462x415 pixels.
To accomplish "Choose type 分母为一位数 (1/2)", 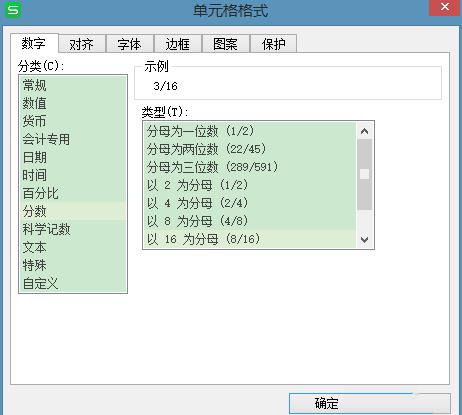I will click(250, 131).
